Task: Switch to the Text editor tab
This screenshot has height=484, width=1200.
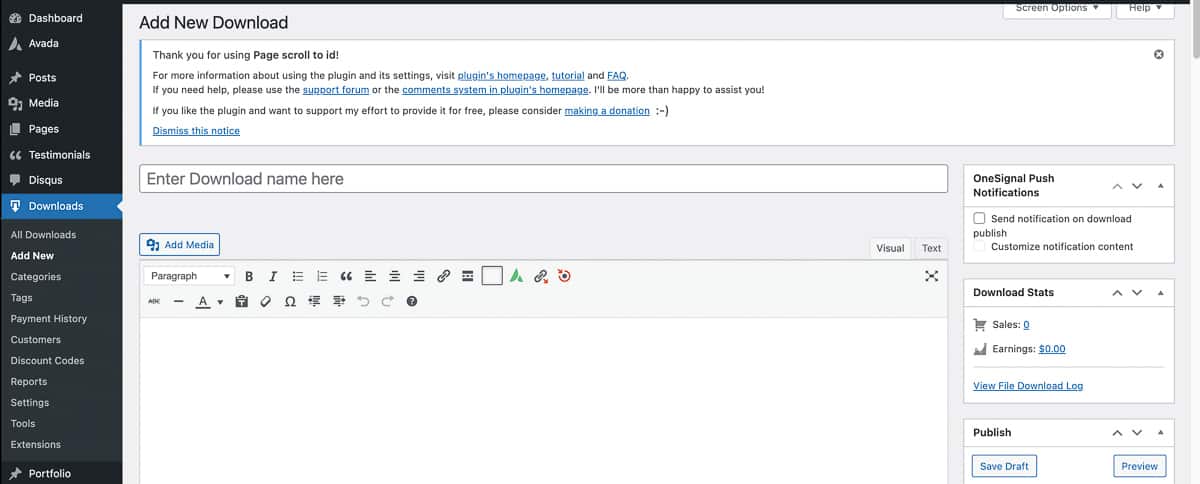Action: point(931,248)
